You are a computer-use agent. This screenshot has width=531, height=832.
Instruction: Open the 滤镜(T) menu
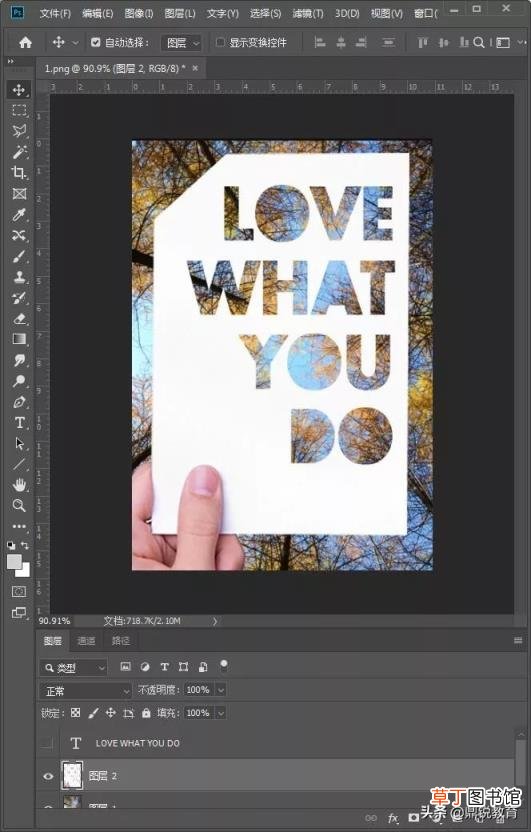(x=308, y=13)
